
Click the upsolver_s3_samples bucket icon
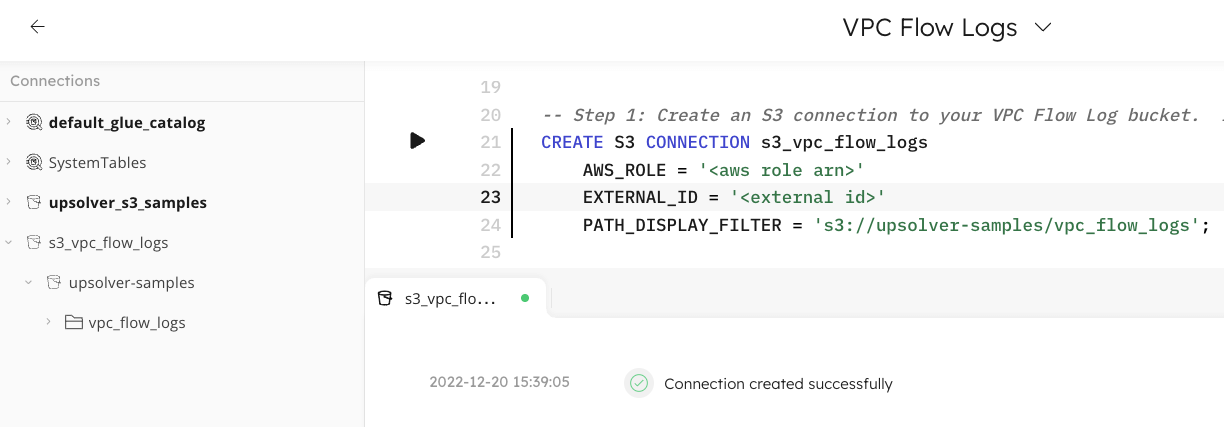coord(34,203)
